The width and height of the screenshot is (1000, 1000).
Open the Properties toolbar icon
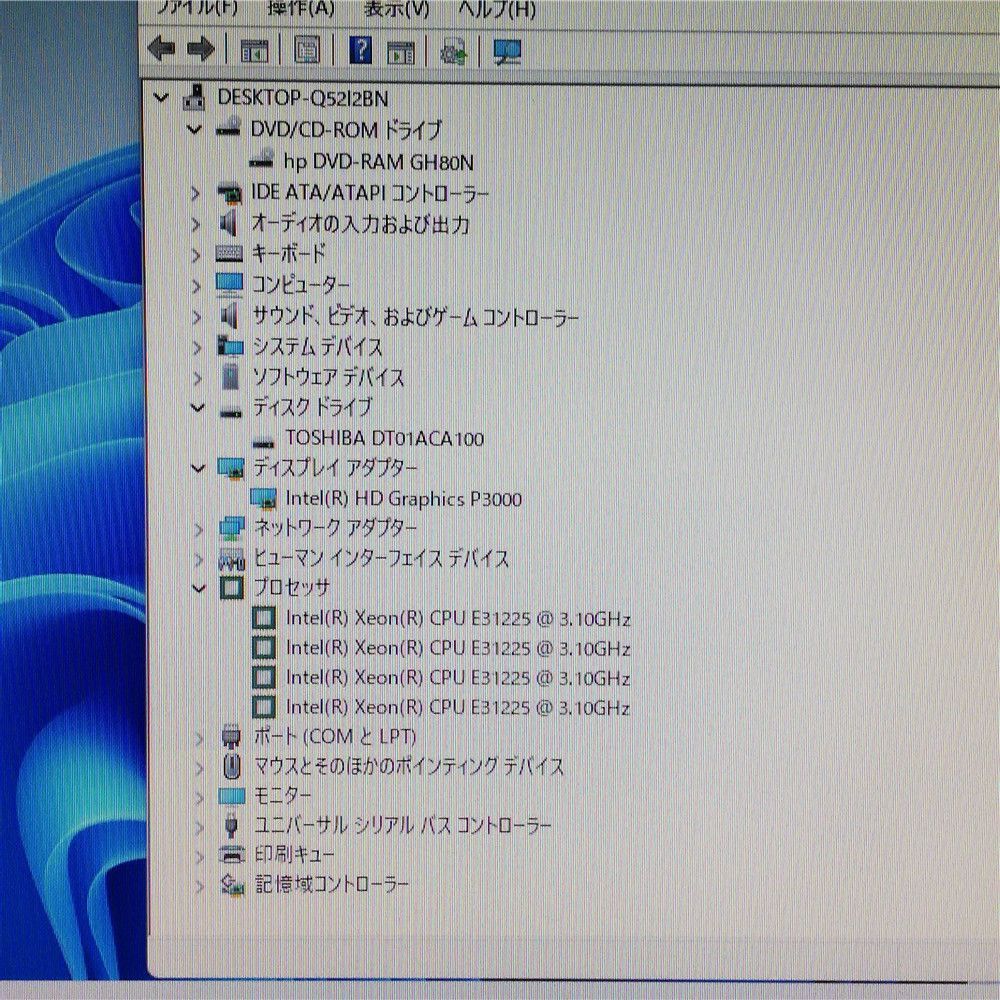pos(307,50)
